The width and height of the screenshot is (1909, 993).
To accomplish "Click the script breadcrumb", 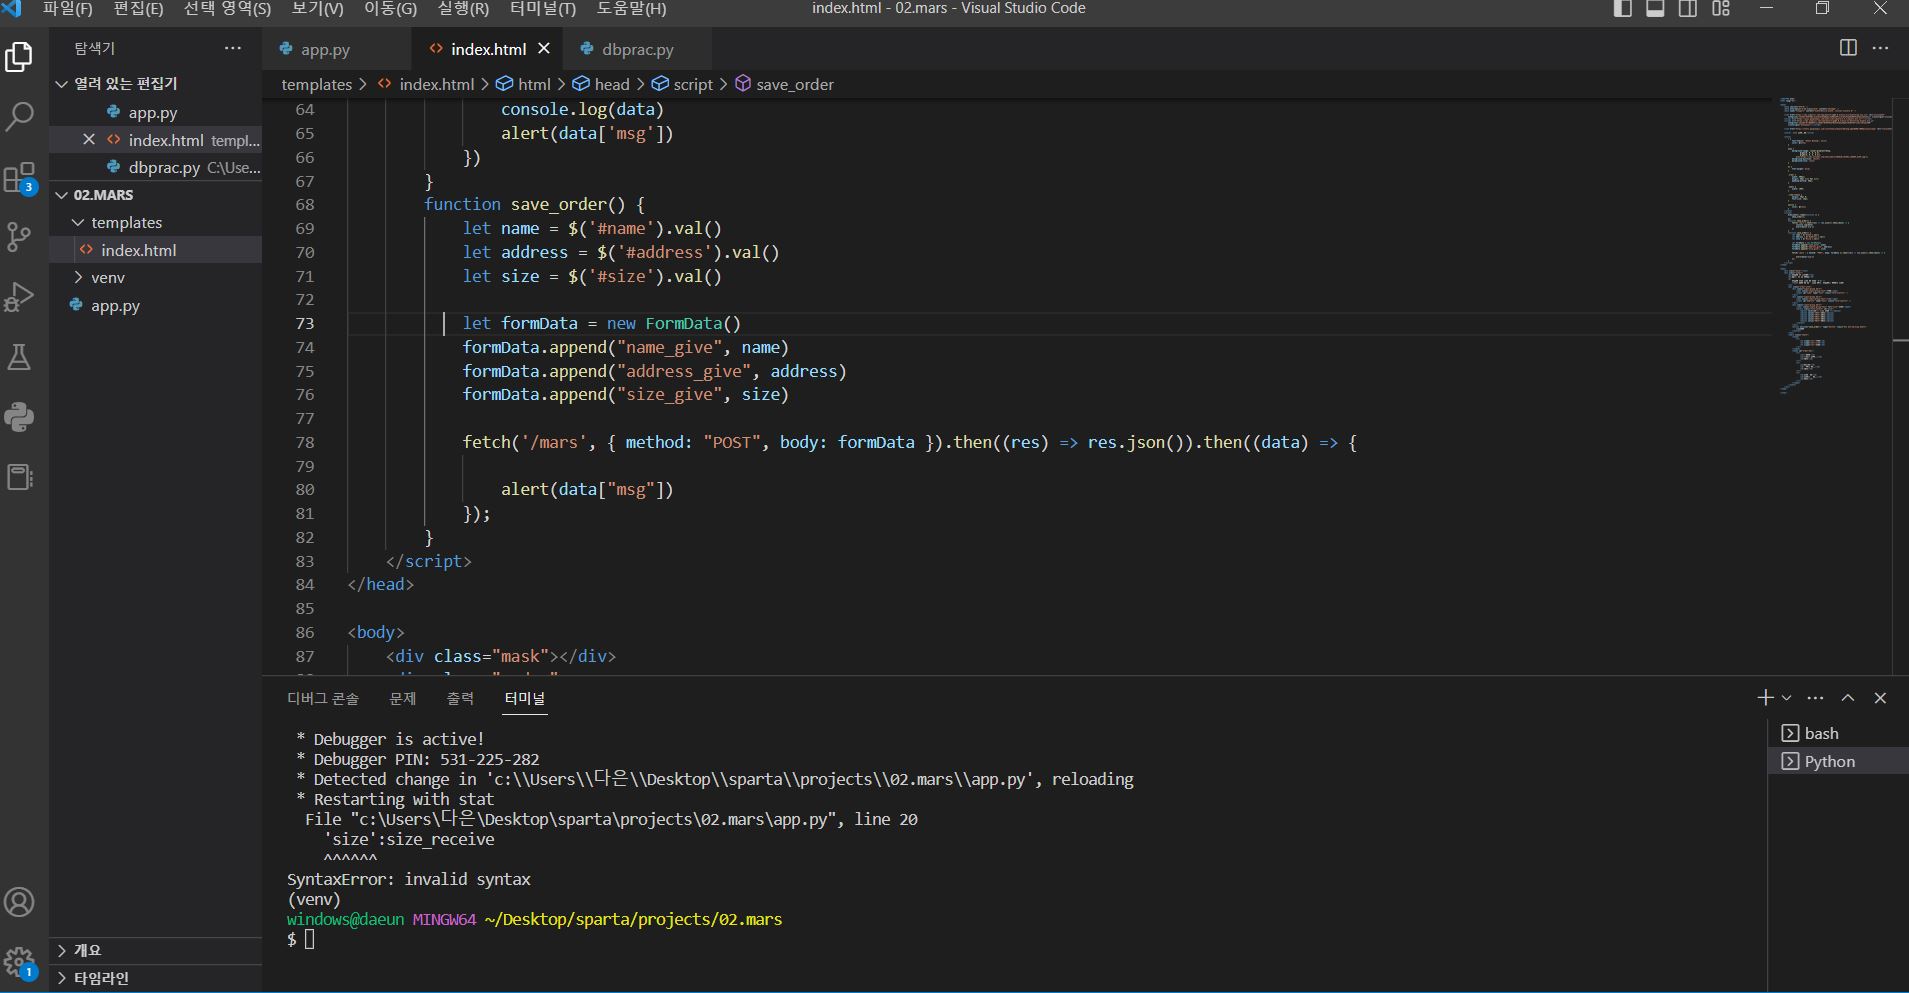I will [693, 84].
